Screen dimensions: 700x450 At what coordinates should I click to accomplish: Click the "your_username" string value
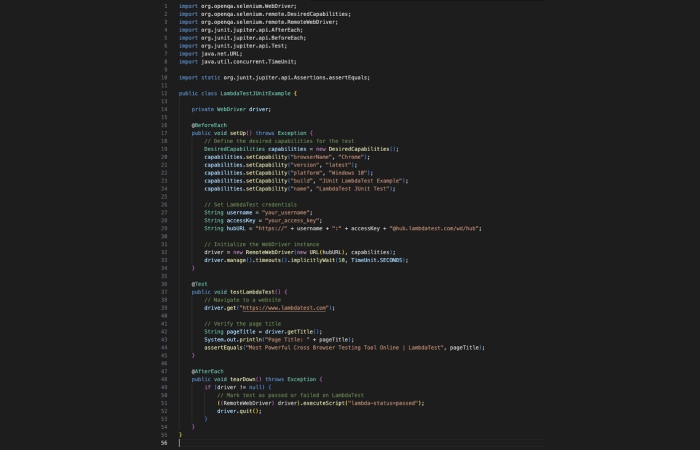286,212
